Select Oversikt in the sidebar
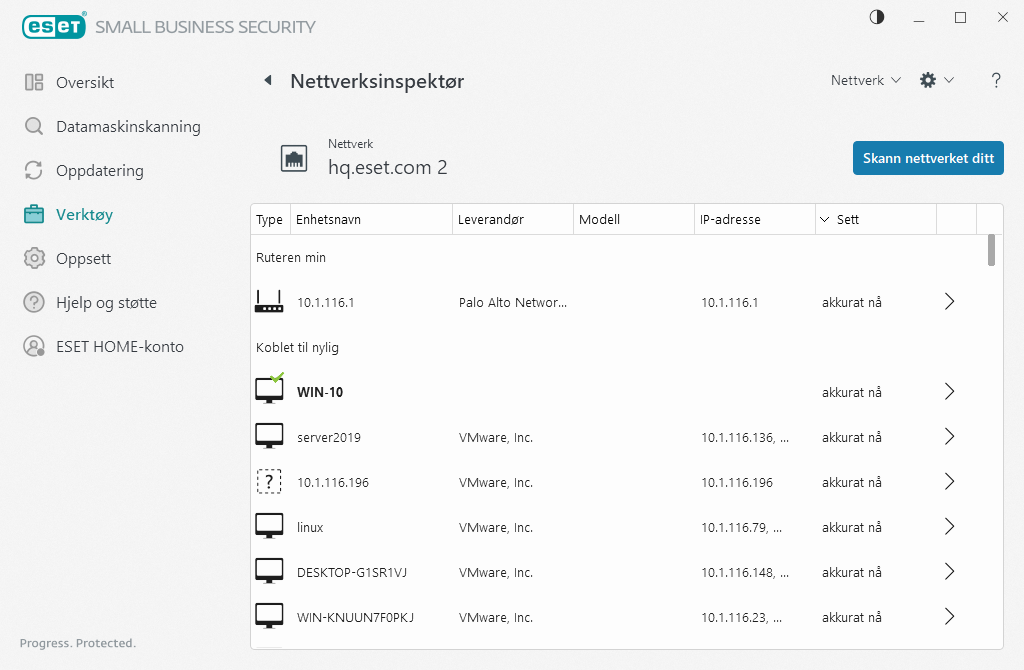The height and width of the screenshot is (670, 1024). 80,82
